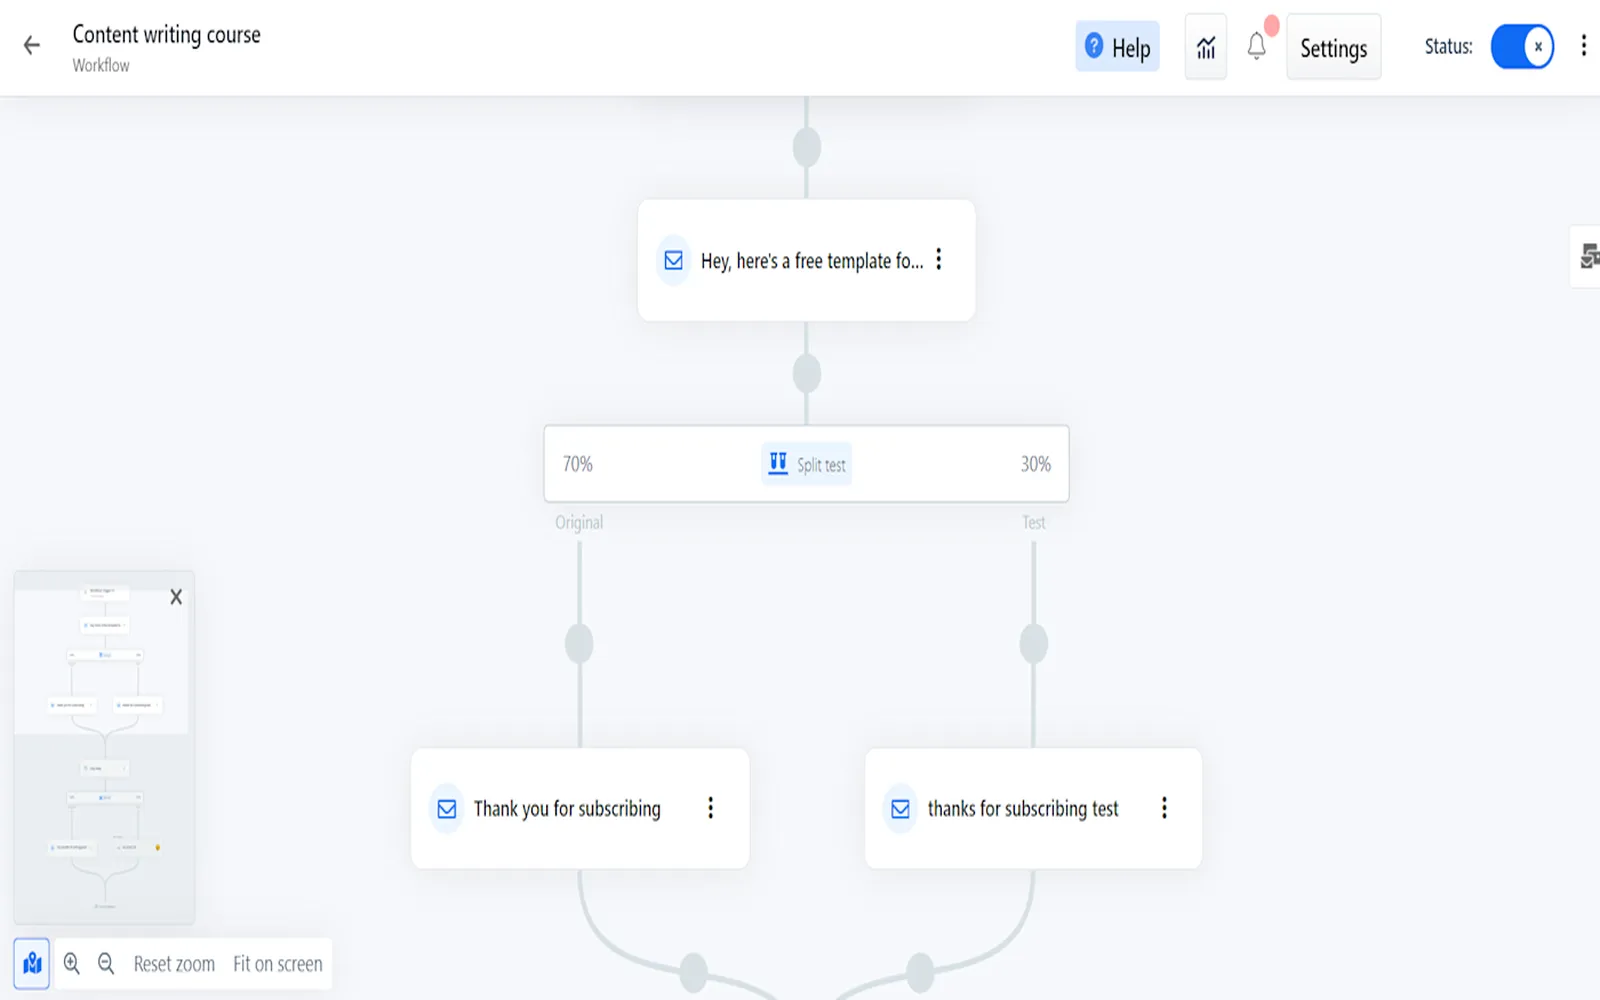The width and height of the screenshot is (1600, 1000).
Task: Click the Original branch label
Action: [x=579, y=522]
